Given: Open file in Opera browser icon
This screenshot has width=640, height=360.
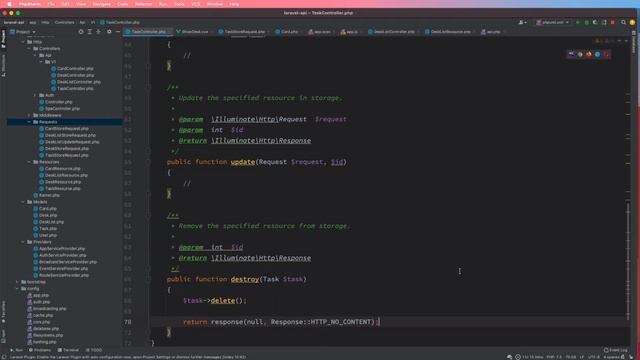Looking at the screenshot, I should pos(607,54).
